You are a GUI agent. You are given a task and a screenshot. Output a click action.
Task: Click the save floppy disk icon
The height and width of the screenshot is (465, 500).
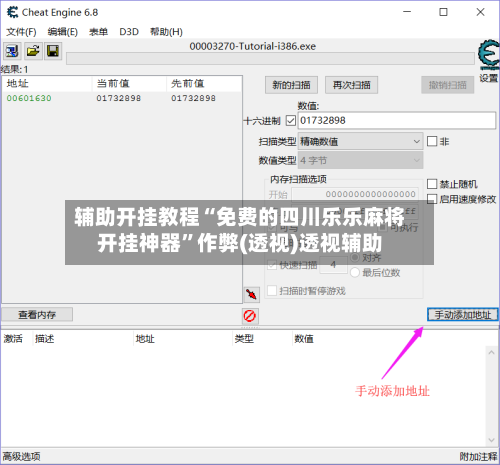[53, 51]
